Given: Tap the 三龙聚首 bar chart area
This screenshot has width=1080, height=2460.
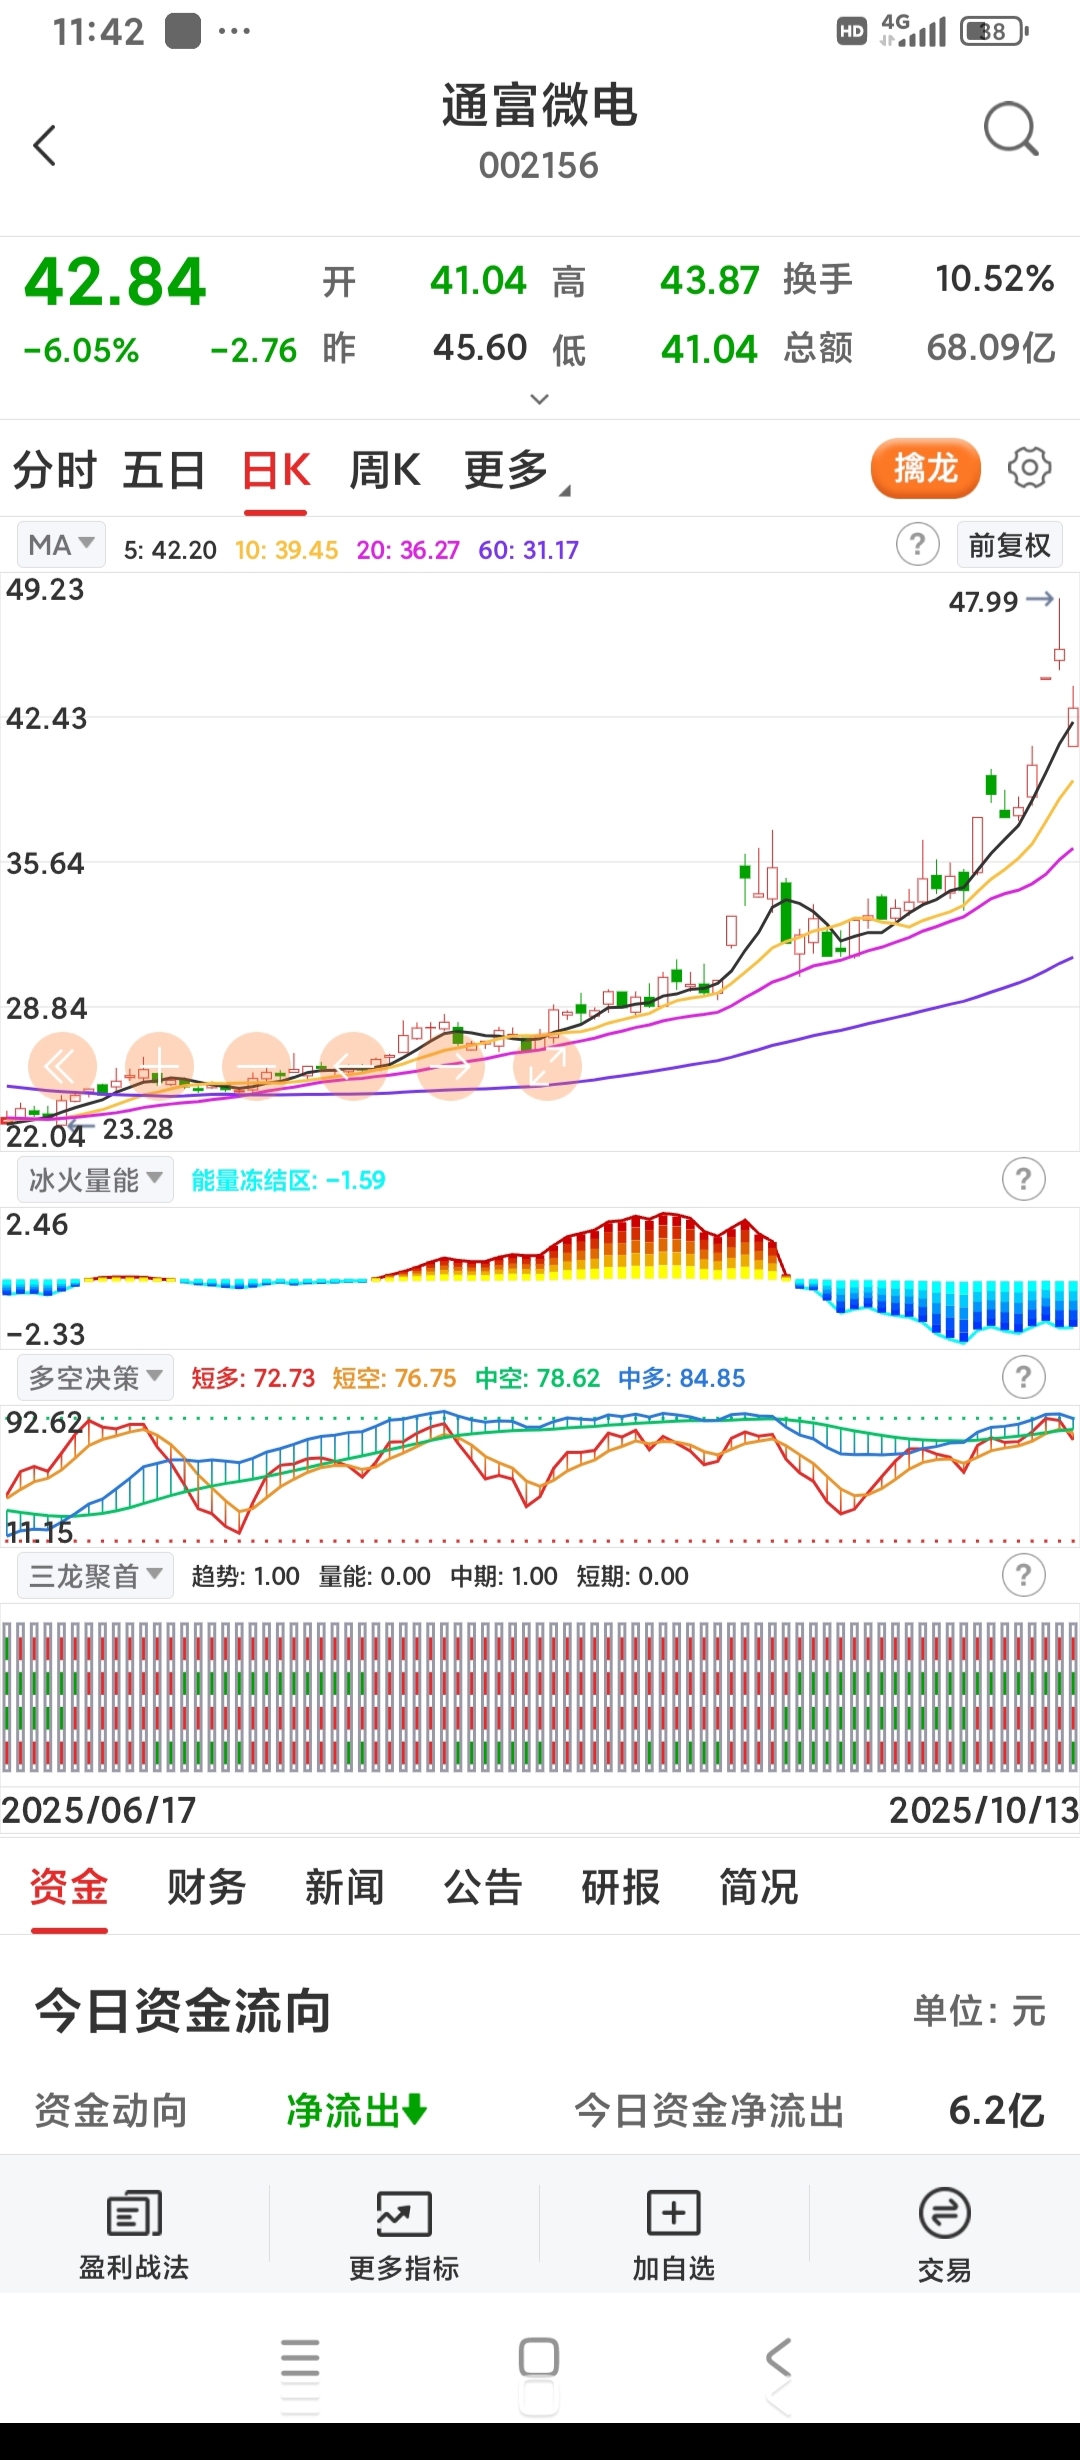Looking at the screenshot, I should click(x=540, y=1696).
